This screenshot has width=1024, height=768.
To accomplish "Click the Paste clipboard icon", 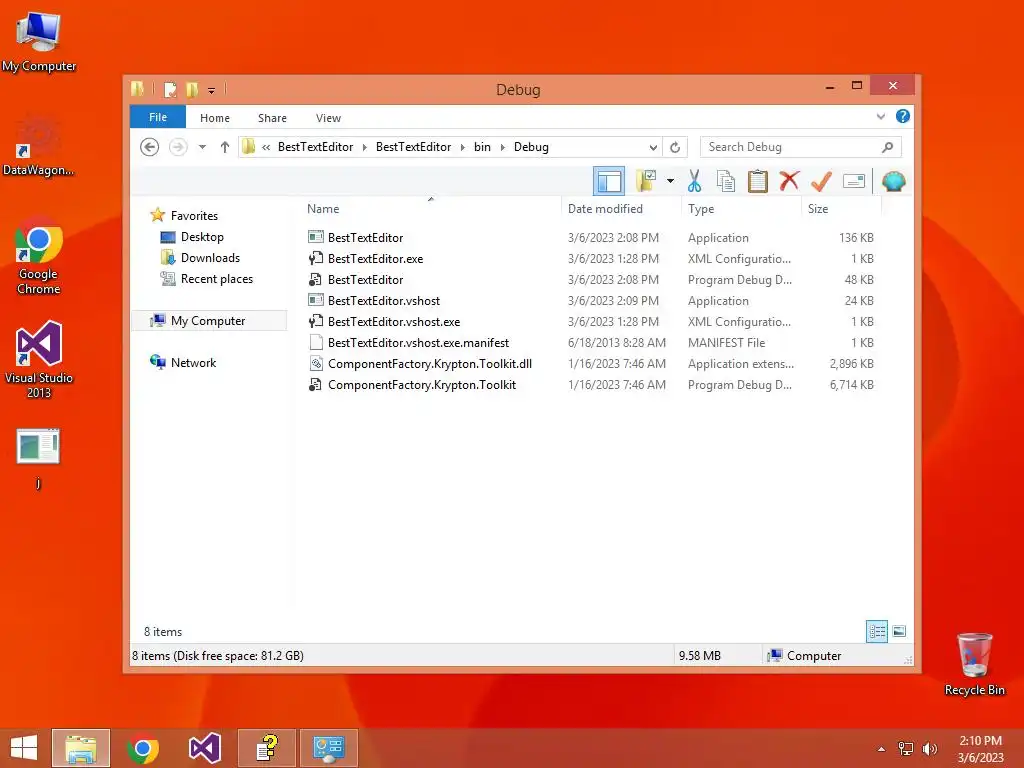I will pyautogui.click(x=758, y=181).
